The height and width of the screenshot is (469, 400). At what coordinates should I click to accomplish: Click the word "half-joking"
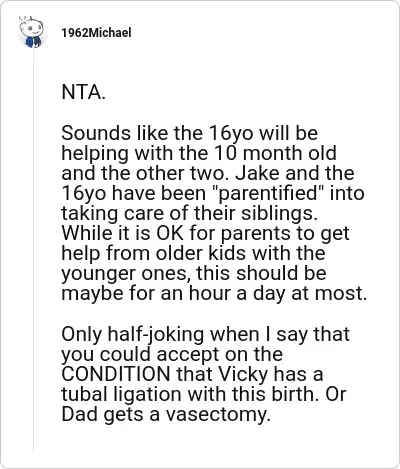(156, 335)
